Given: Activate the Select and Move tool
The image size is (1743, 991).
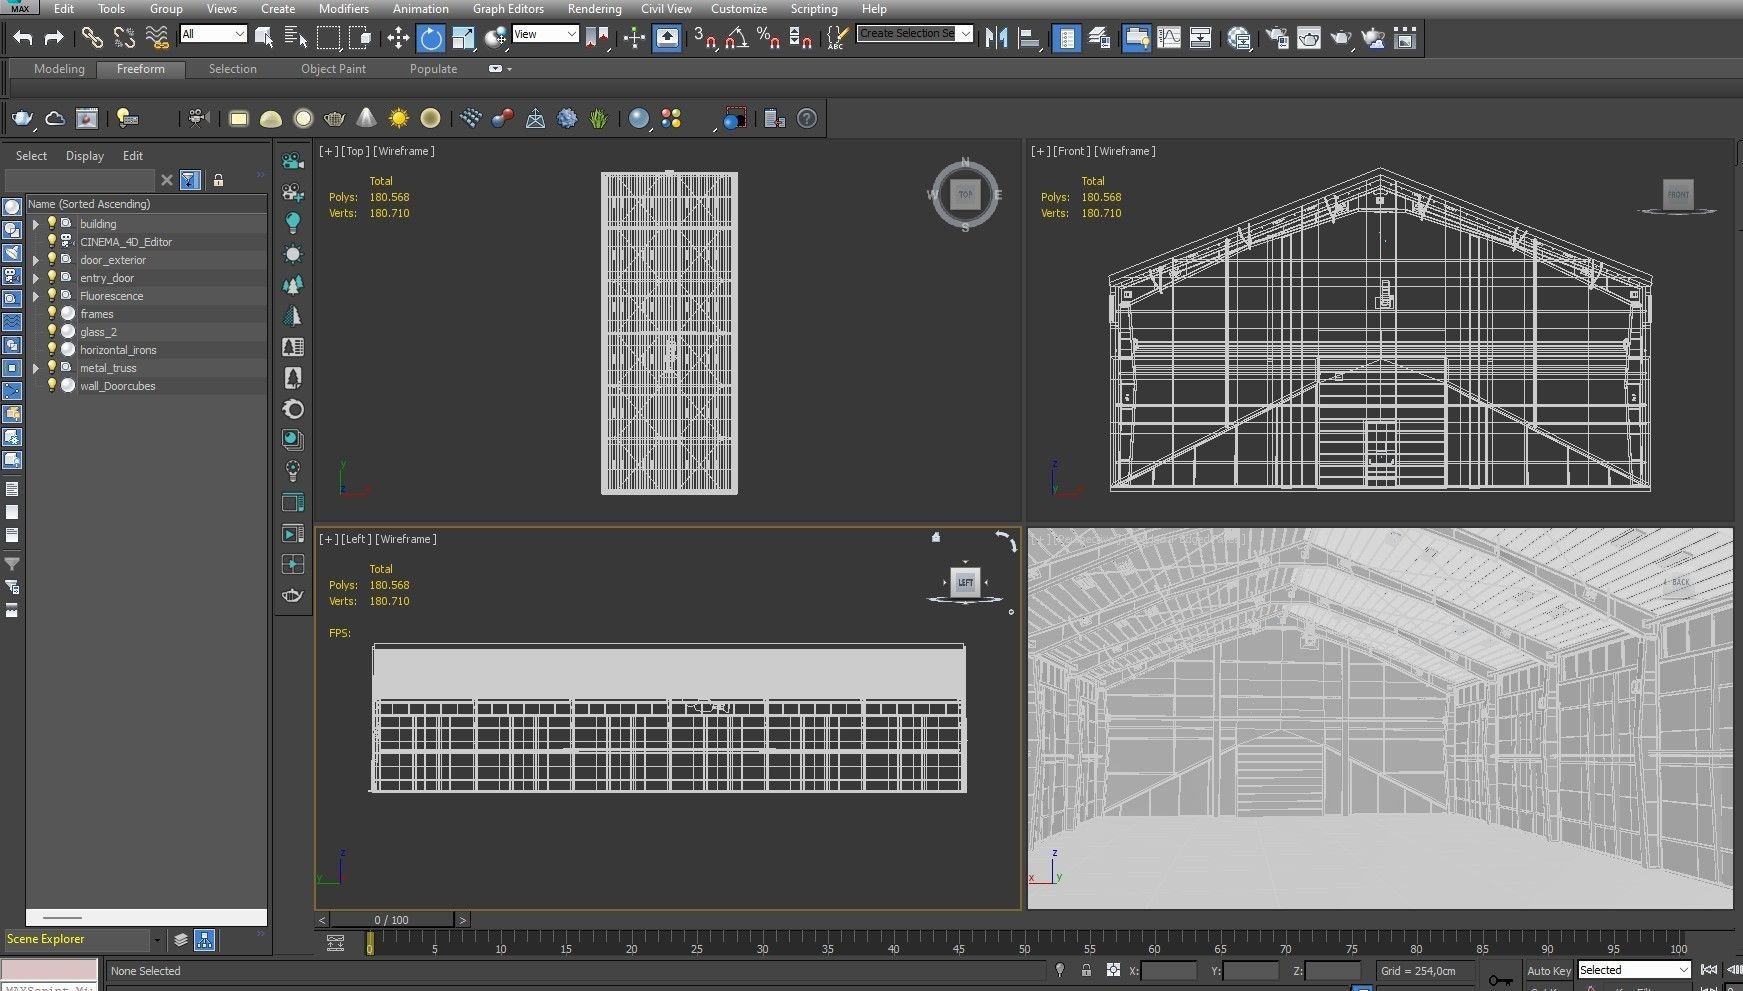Looking at the screenshot, I should click(398, 38).
